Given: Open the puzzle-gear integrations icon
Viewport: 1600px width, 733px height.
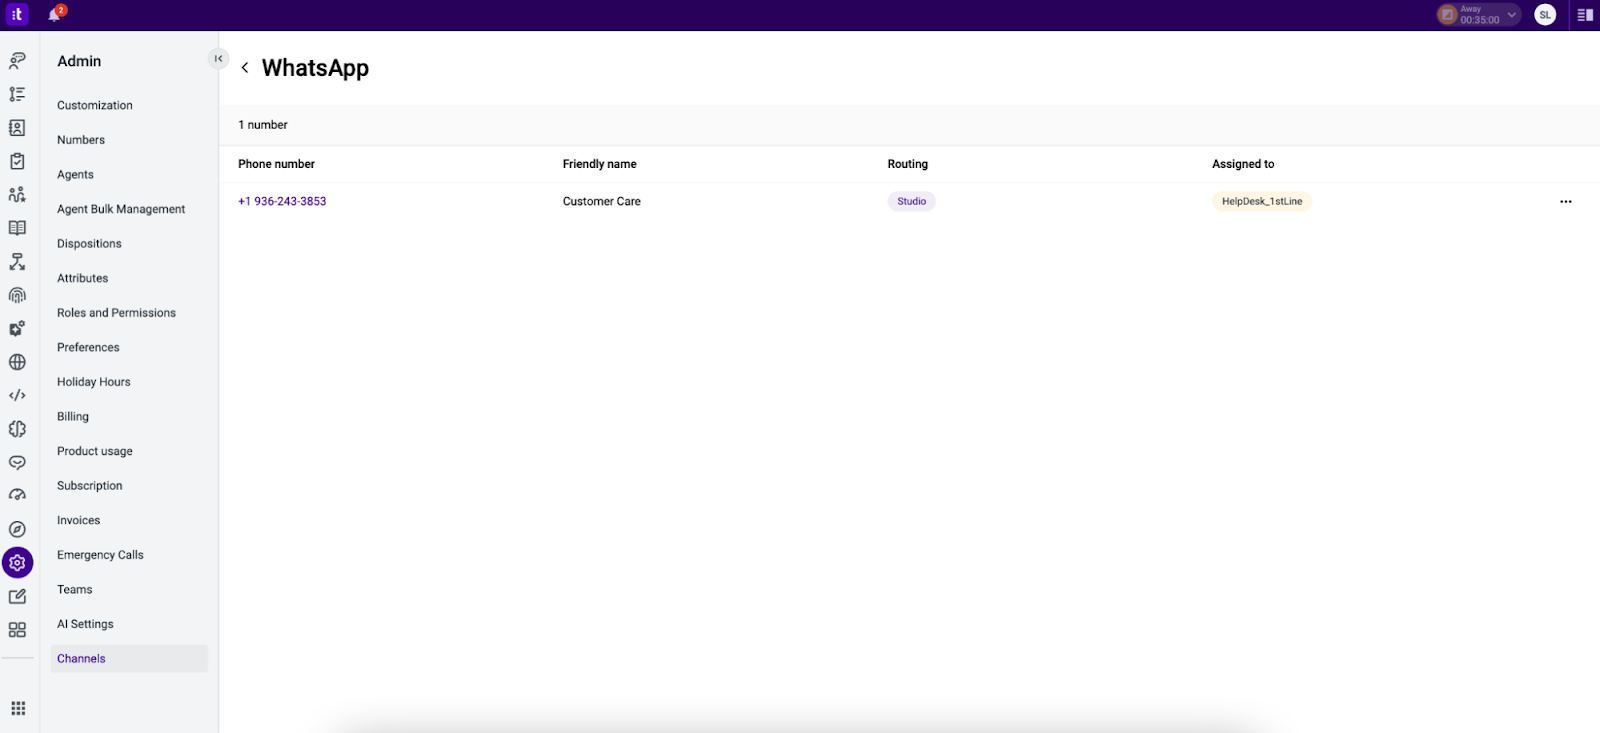Looking at the screenshot, I should pyautogui.click(x=17, y=329).
